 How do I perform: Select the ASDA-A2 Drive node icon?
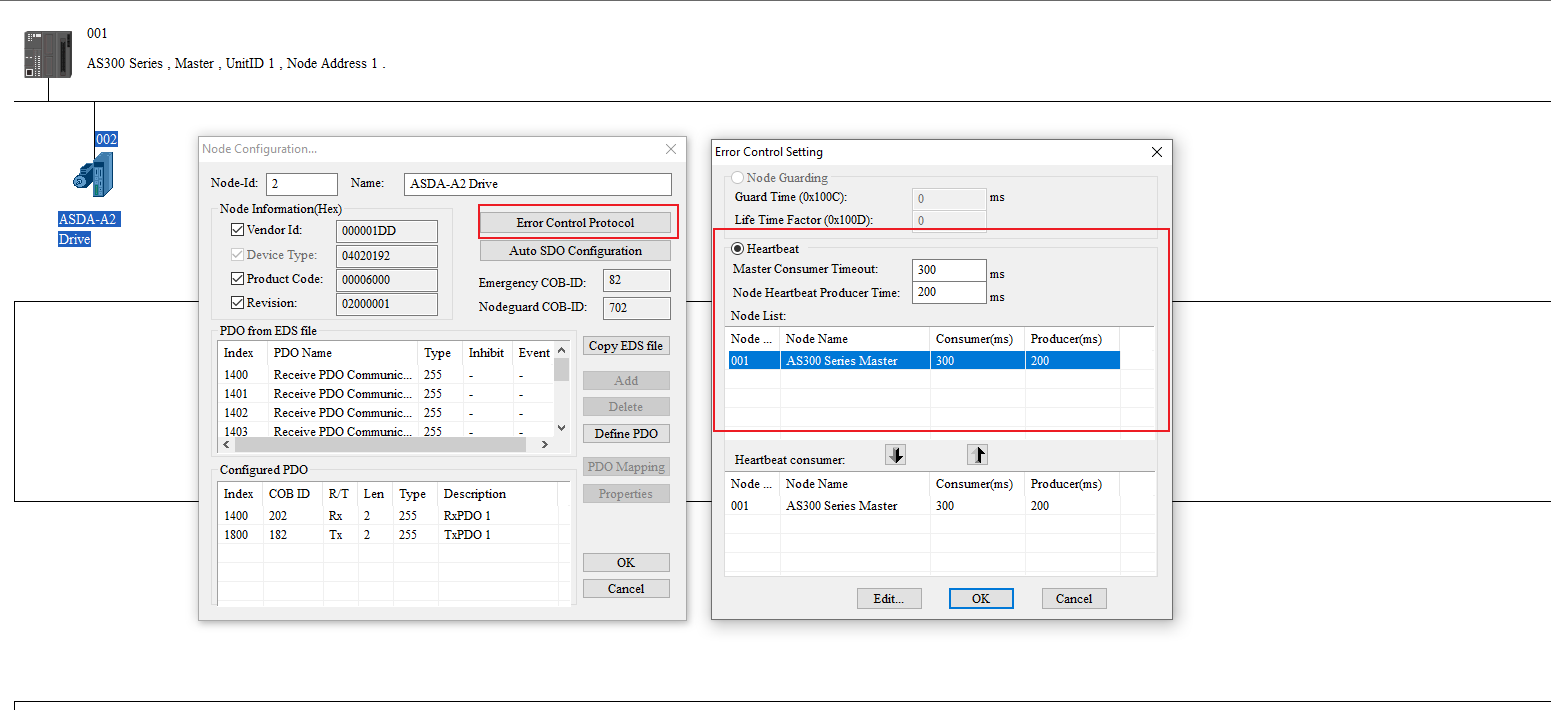94,174
